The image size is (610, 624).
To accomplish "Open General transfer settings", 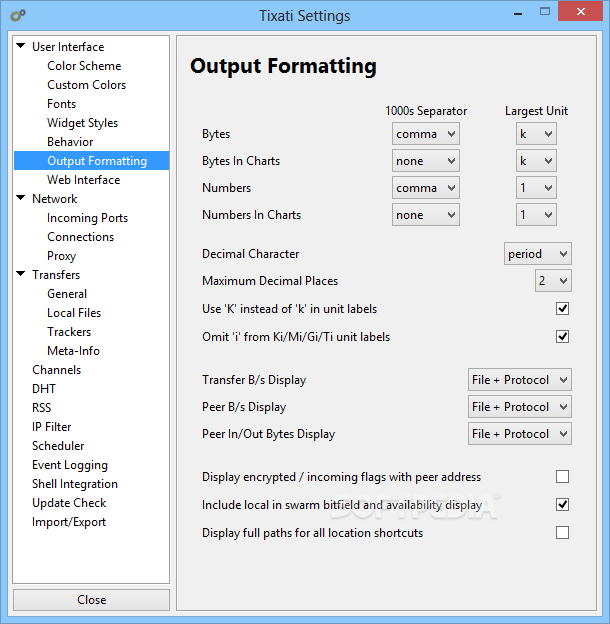I will (x=67, y=294).
